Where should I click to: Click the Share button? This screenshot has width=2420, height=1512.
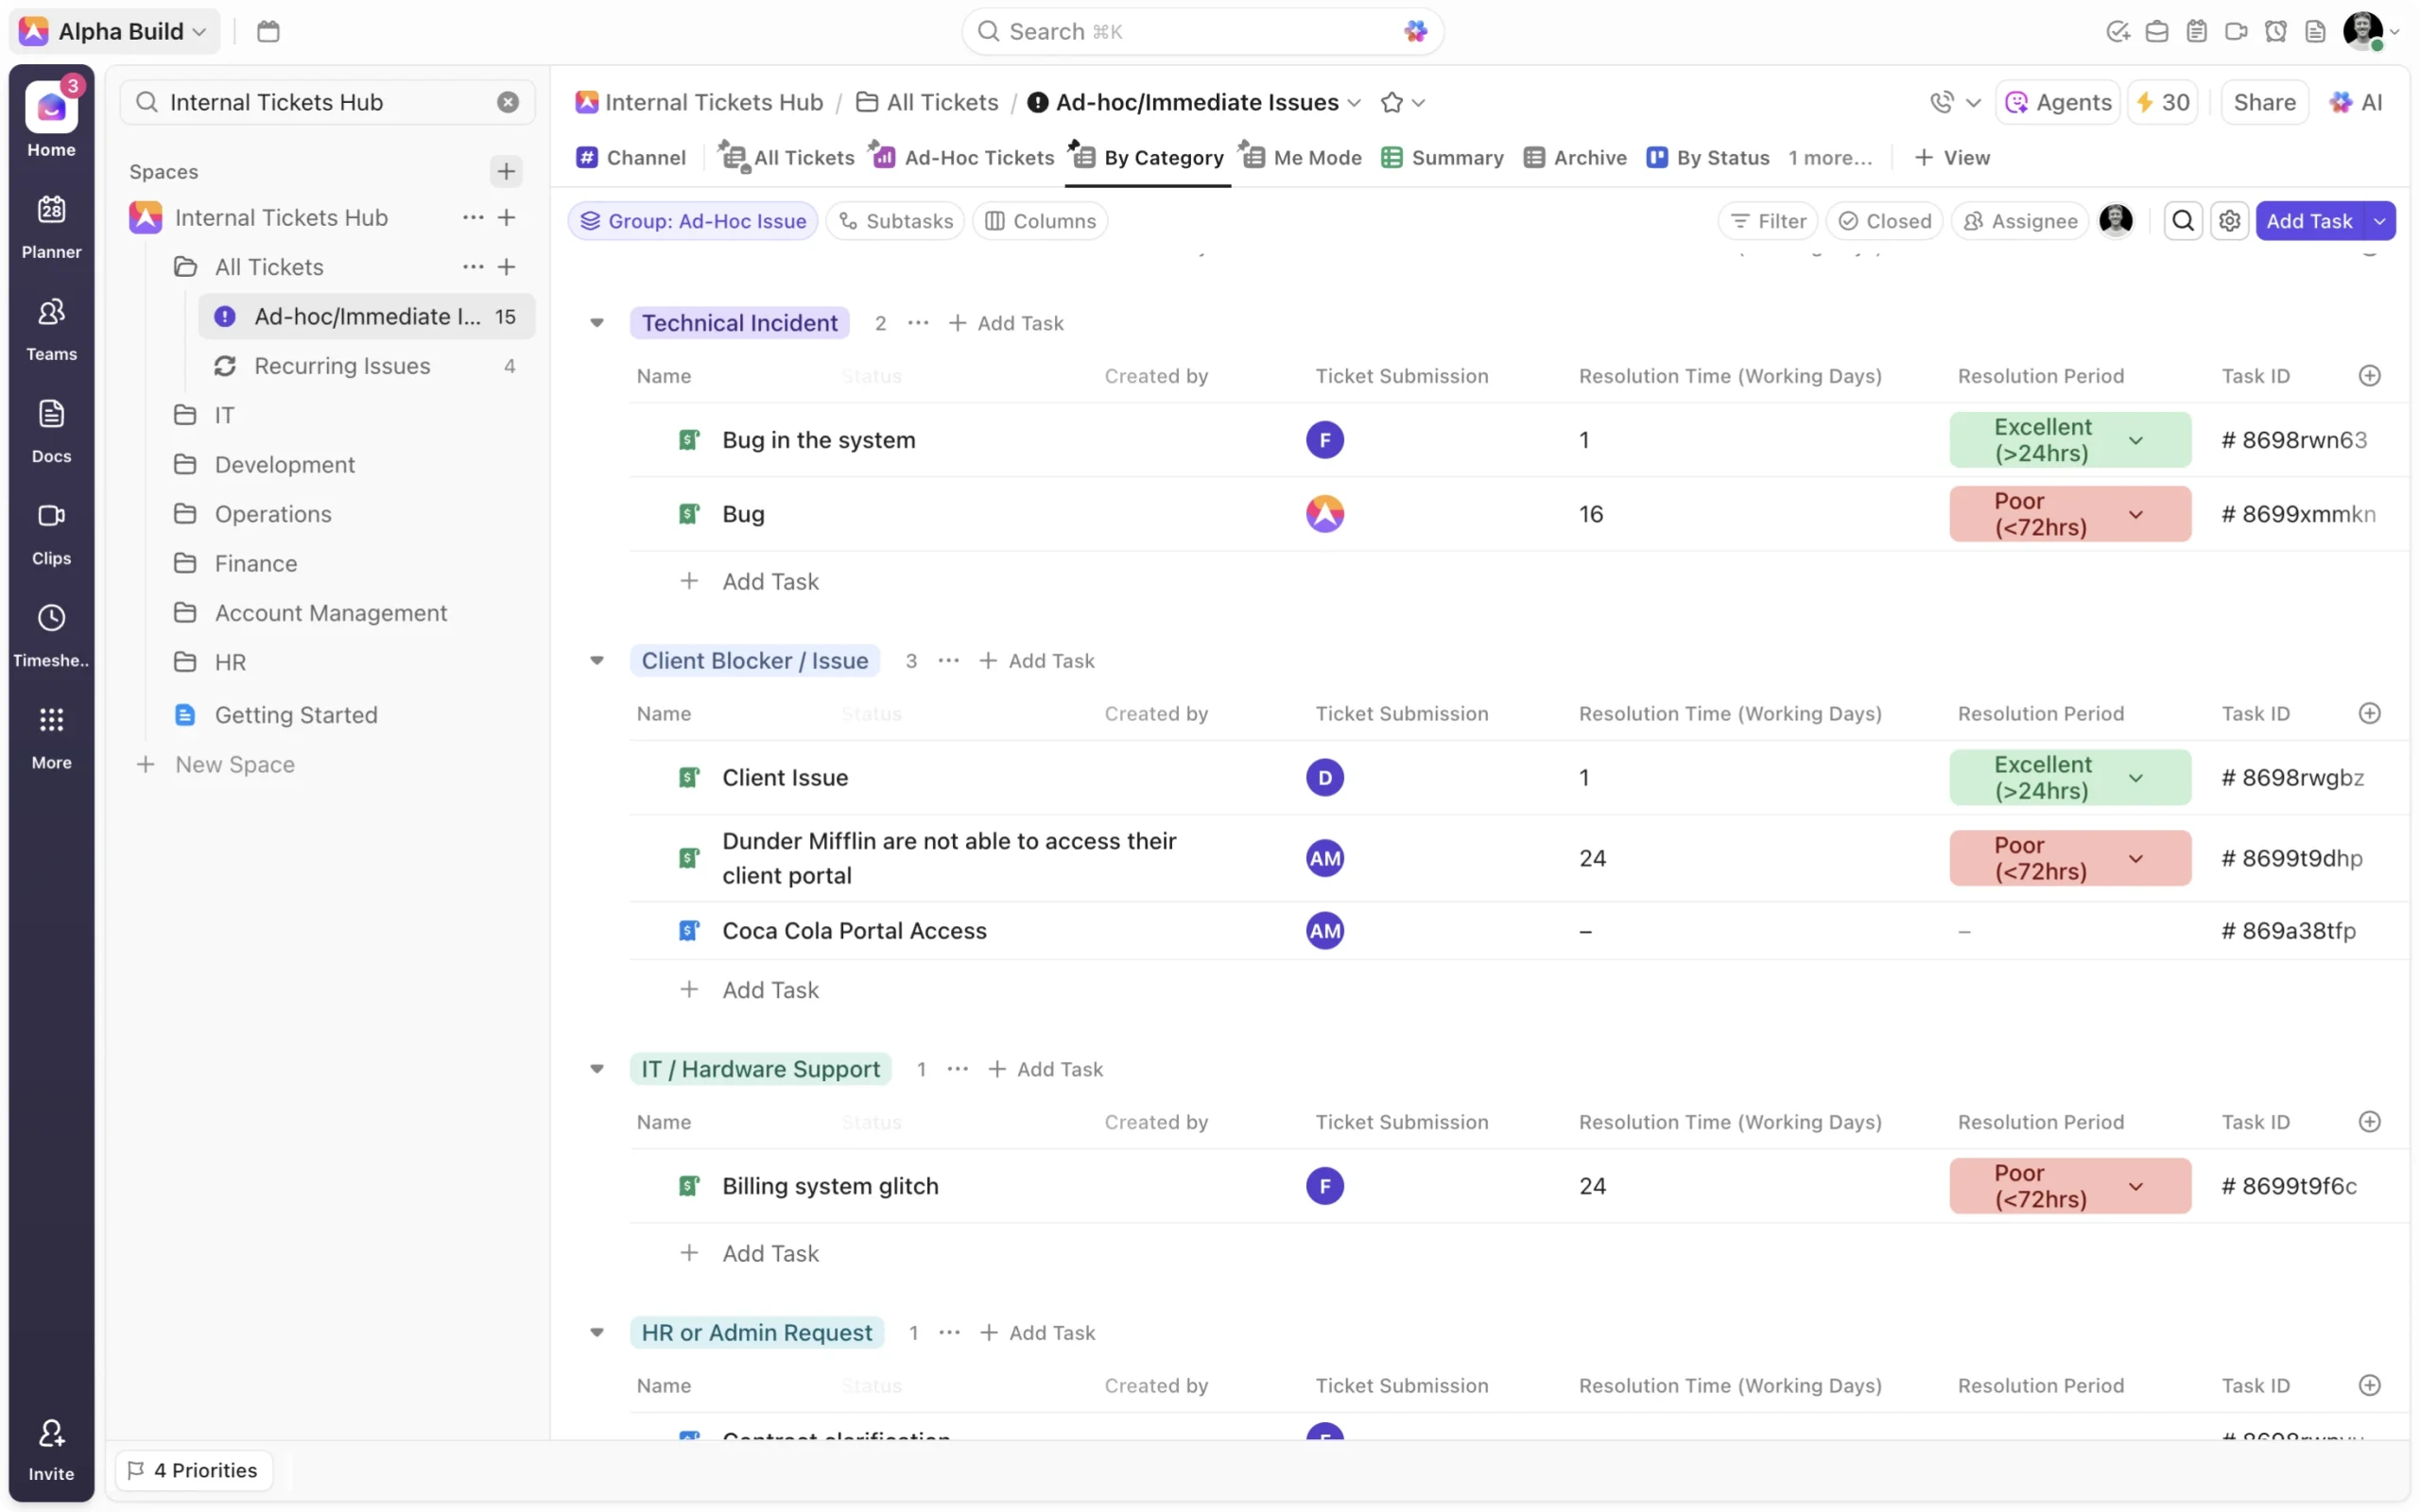[2264, 103]
